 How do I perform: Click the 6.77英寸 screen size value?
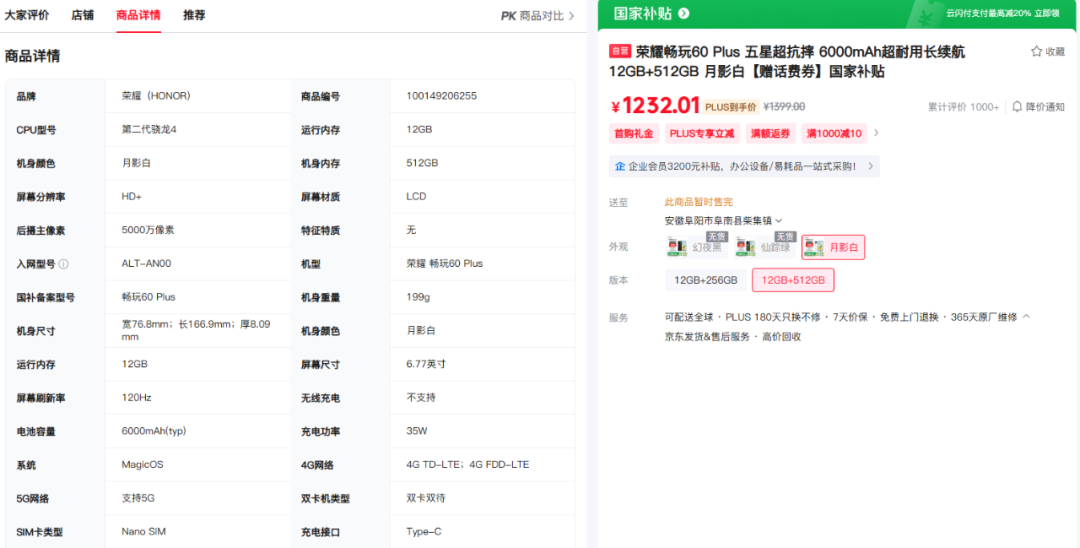426,364
